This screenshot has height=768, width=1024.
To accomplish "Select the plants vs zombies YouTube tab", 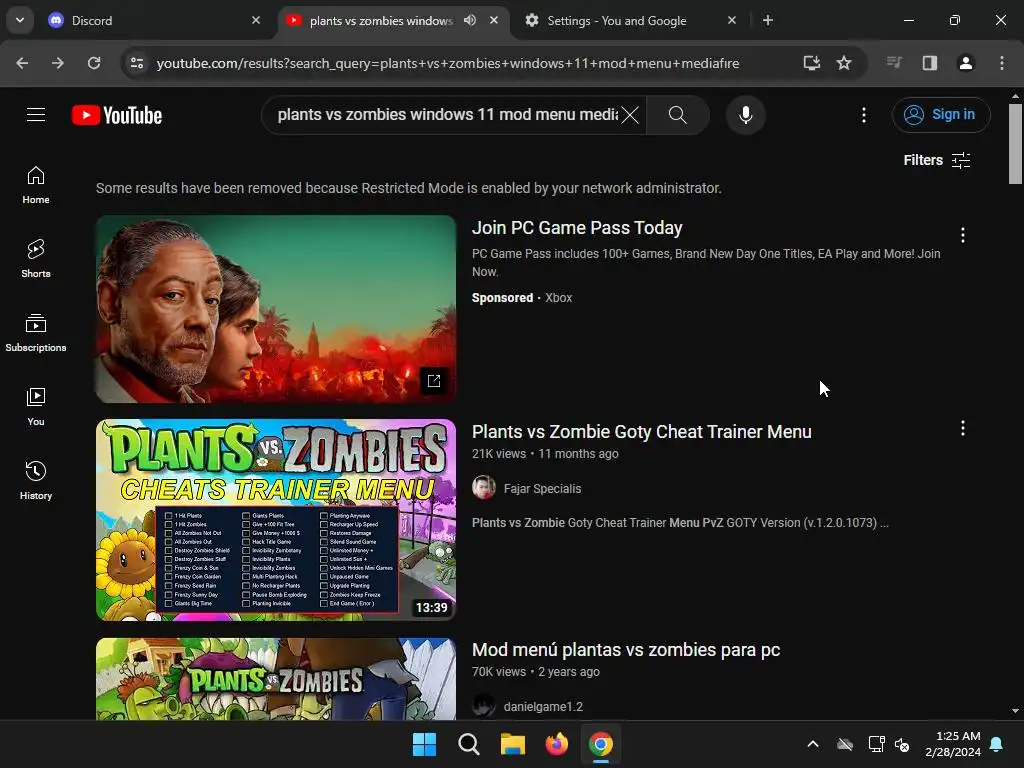I will pos(381,20).
